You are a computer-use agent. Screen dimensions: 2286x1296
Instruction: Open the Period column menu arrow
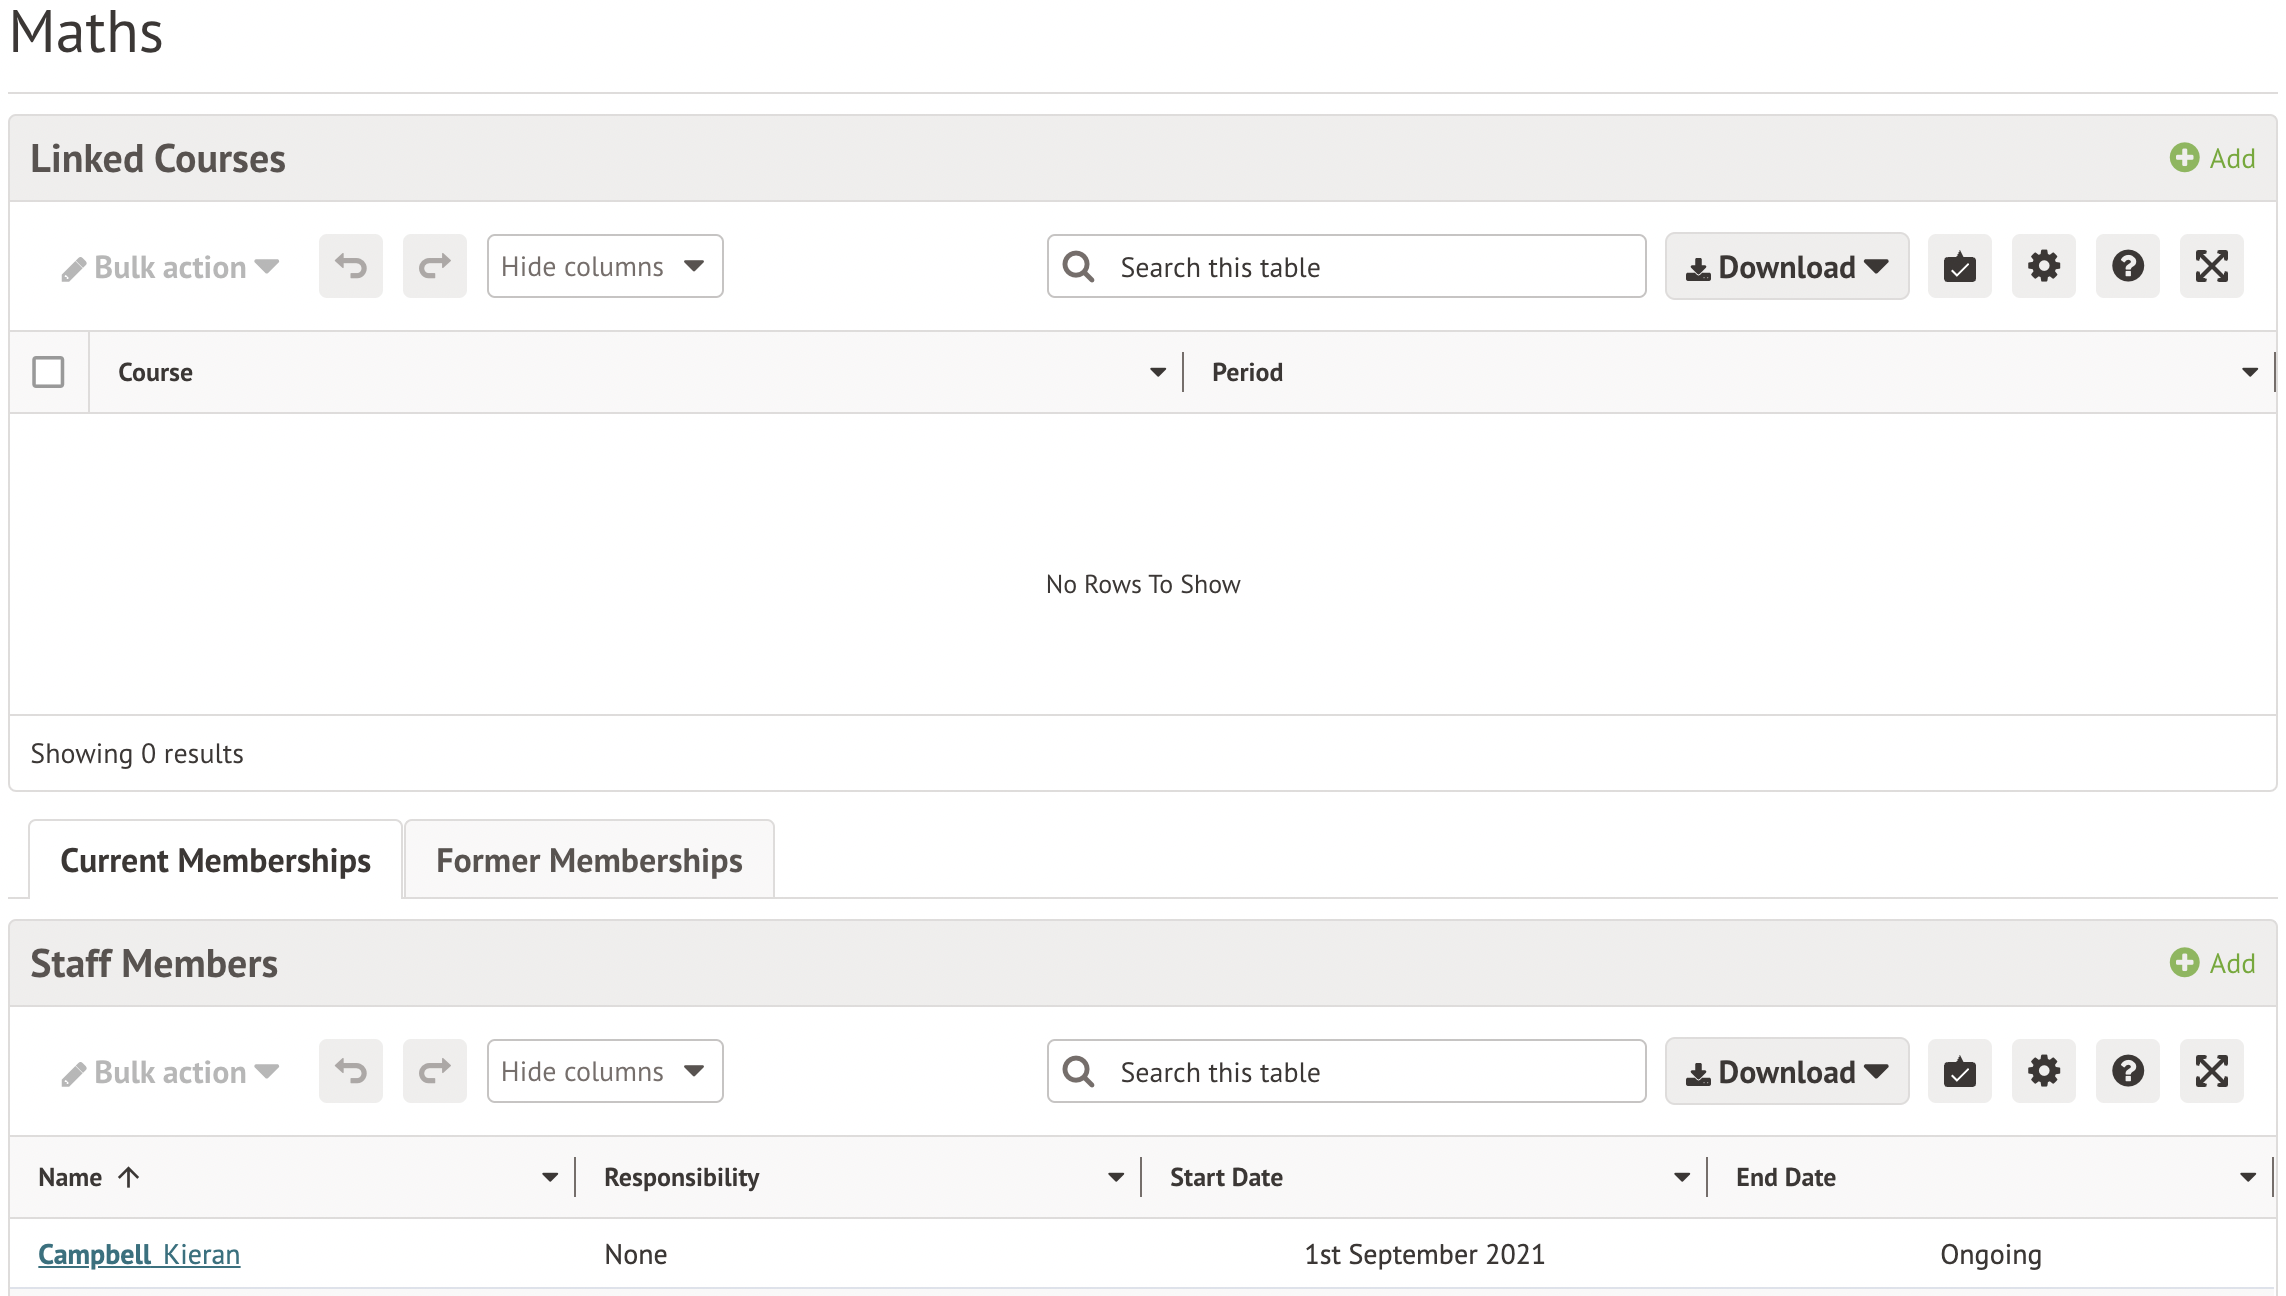tap(2249, 372)
